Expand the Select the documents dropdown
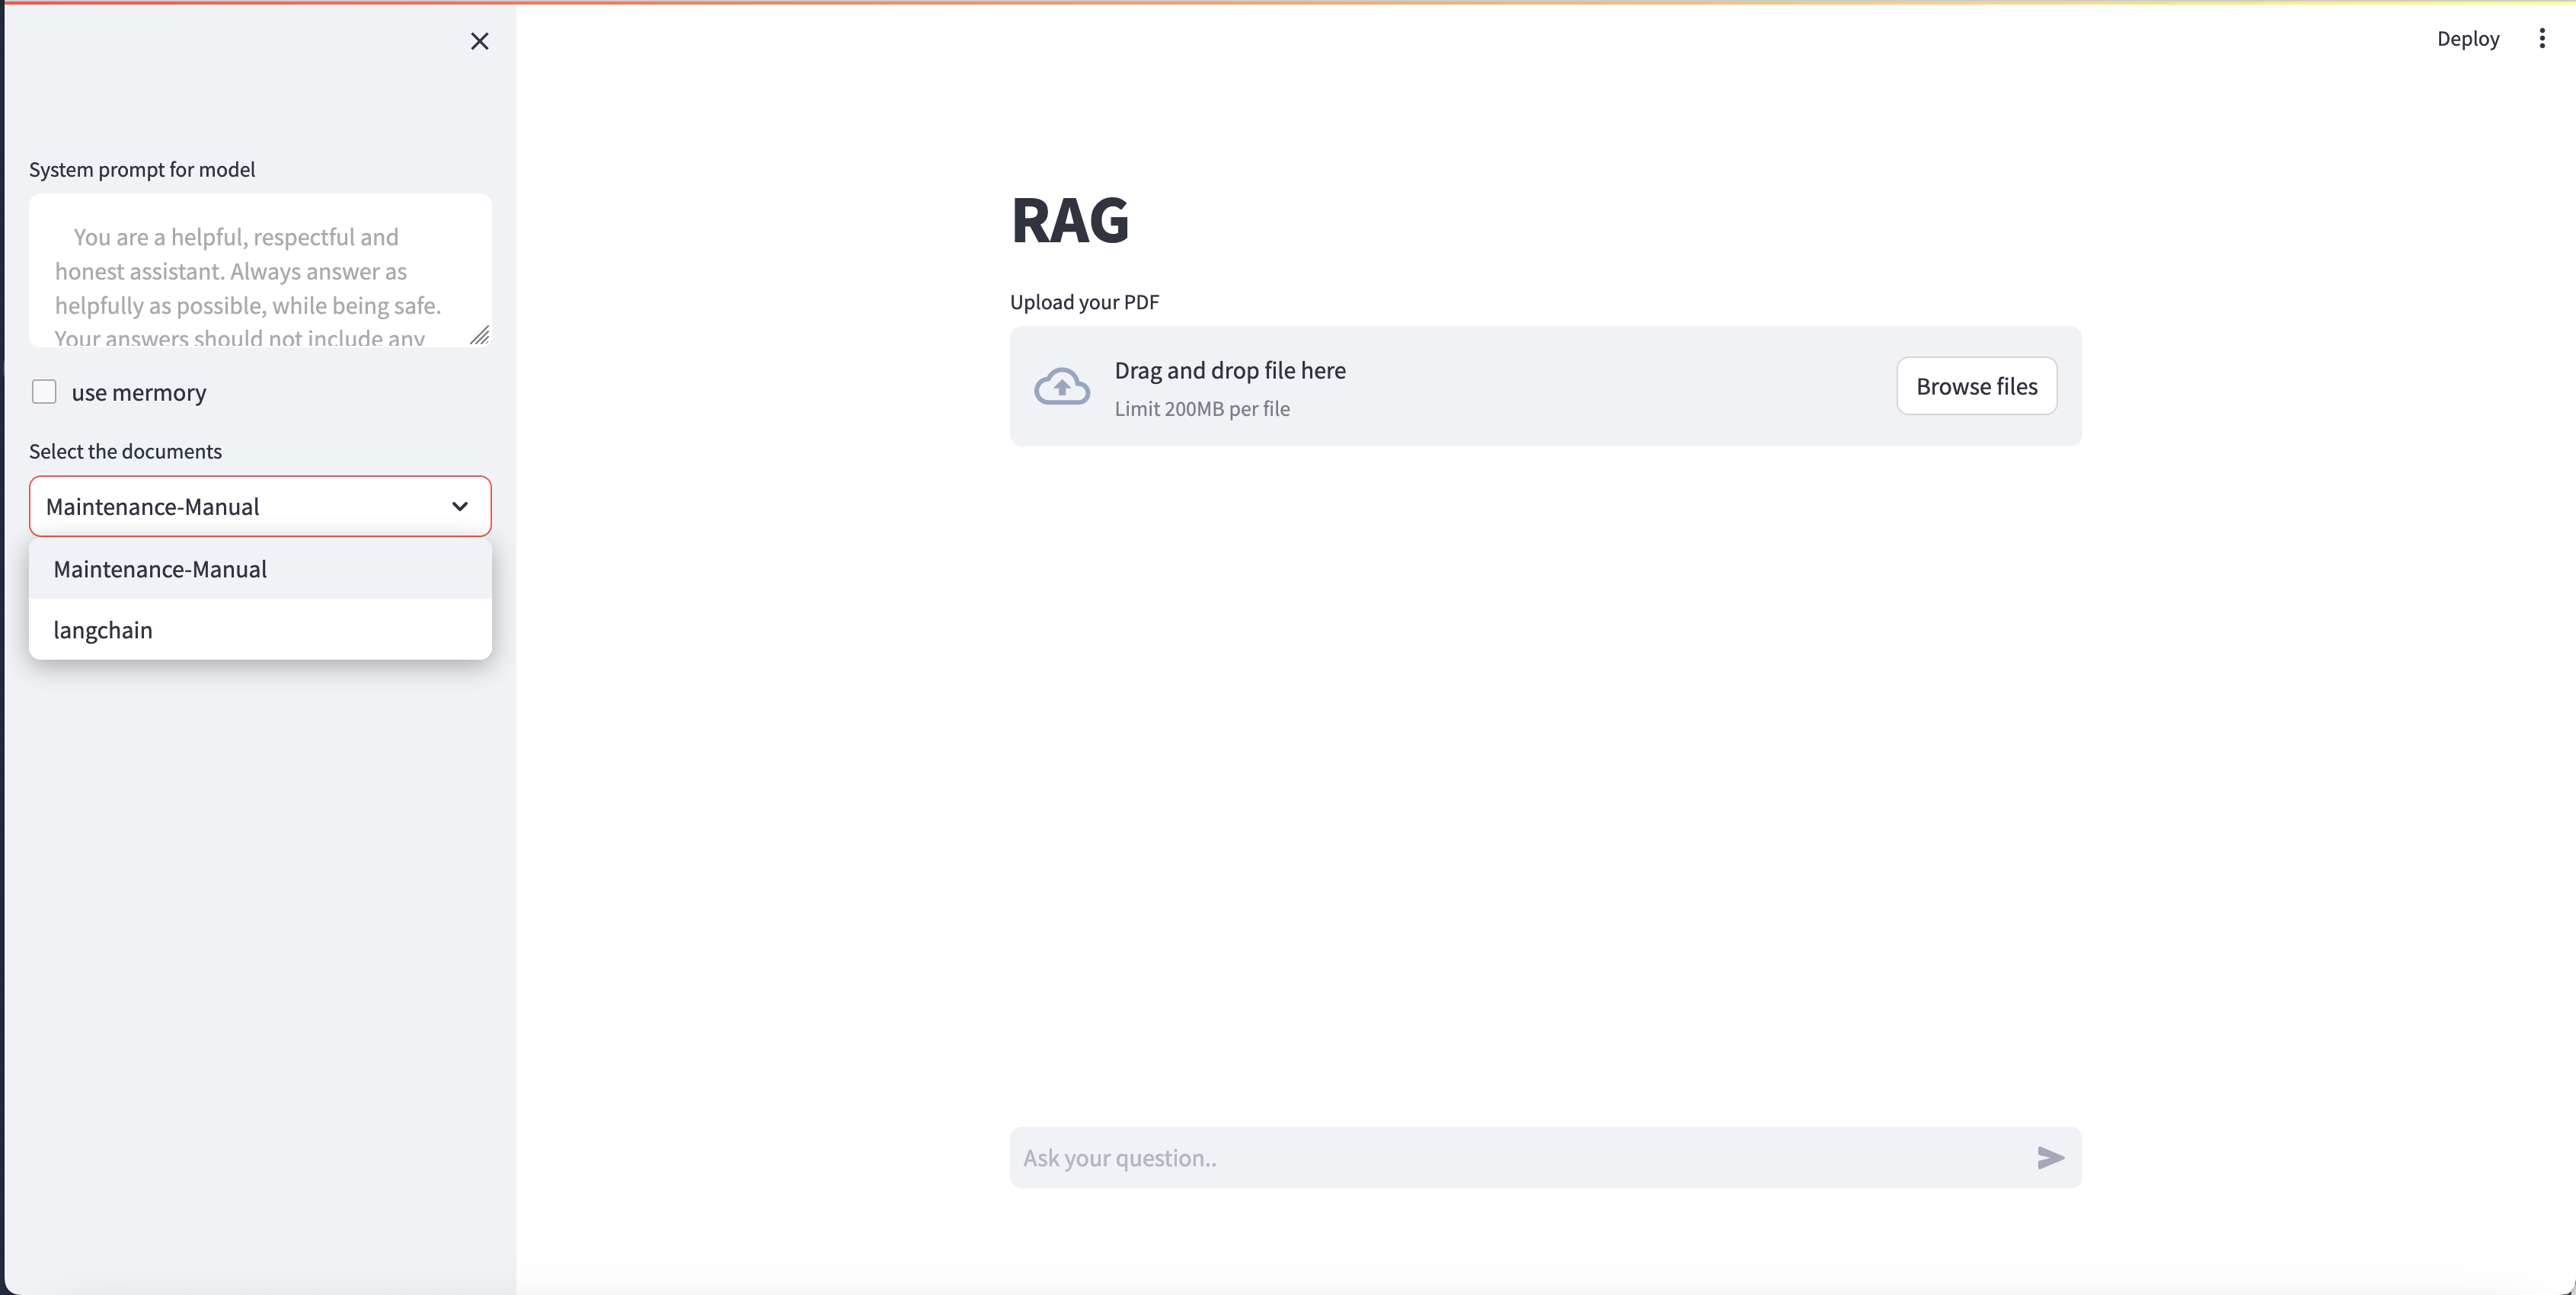2576x1295 pixels. (x=259, y=506)
